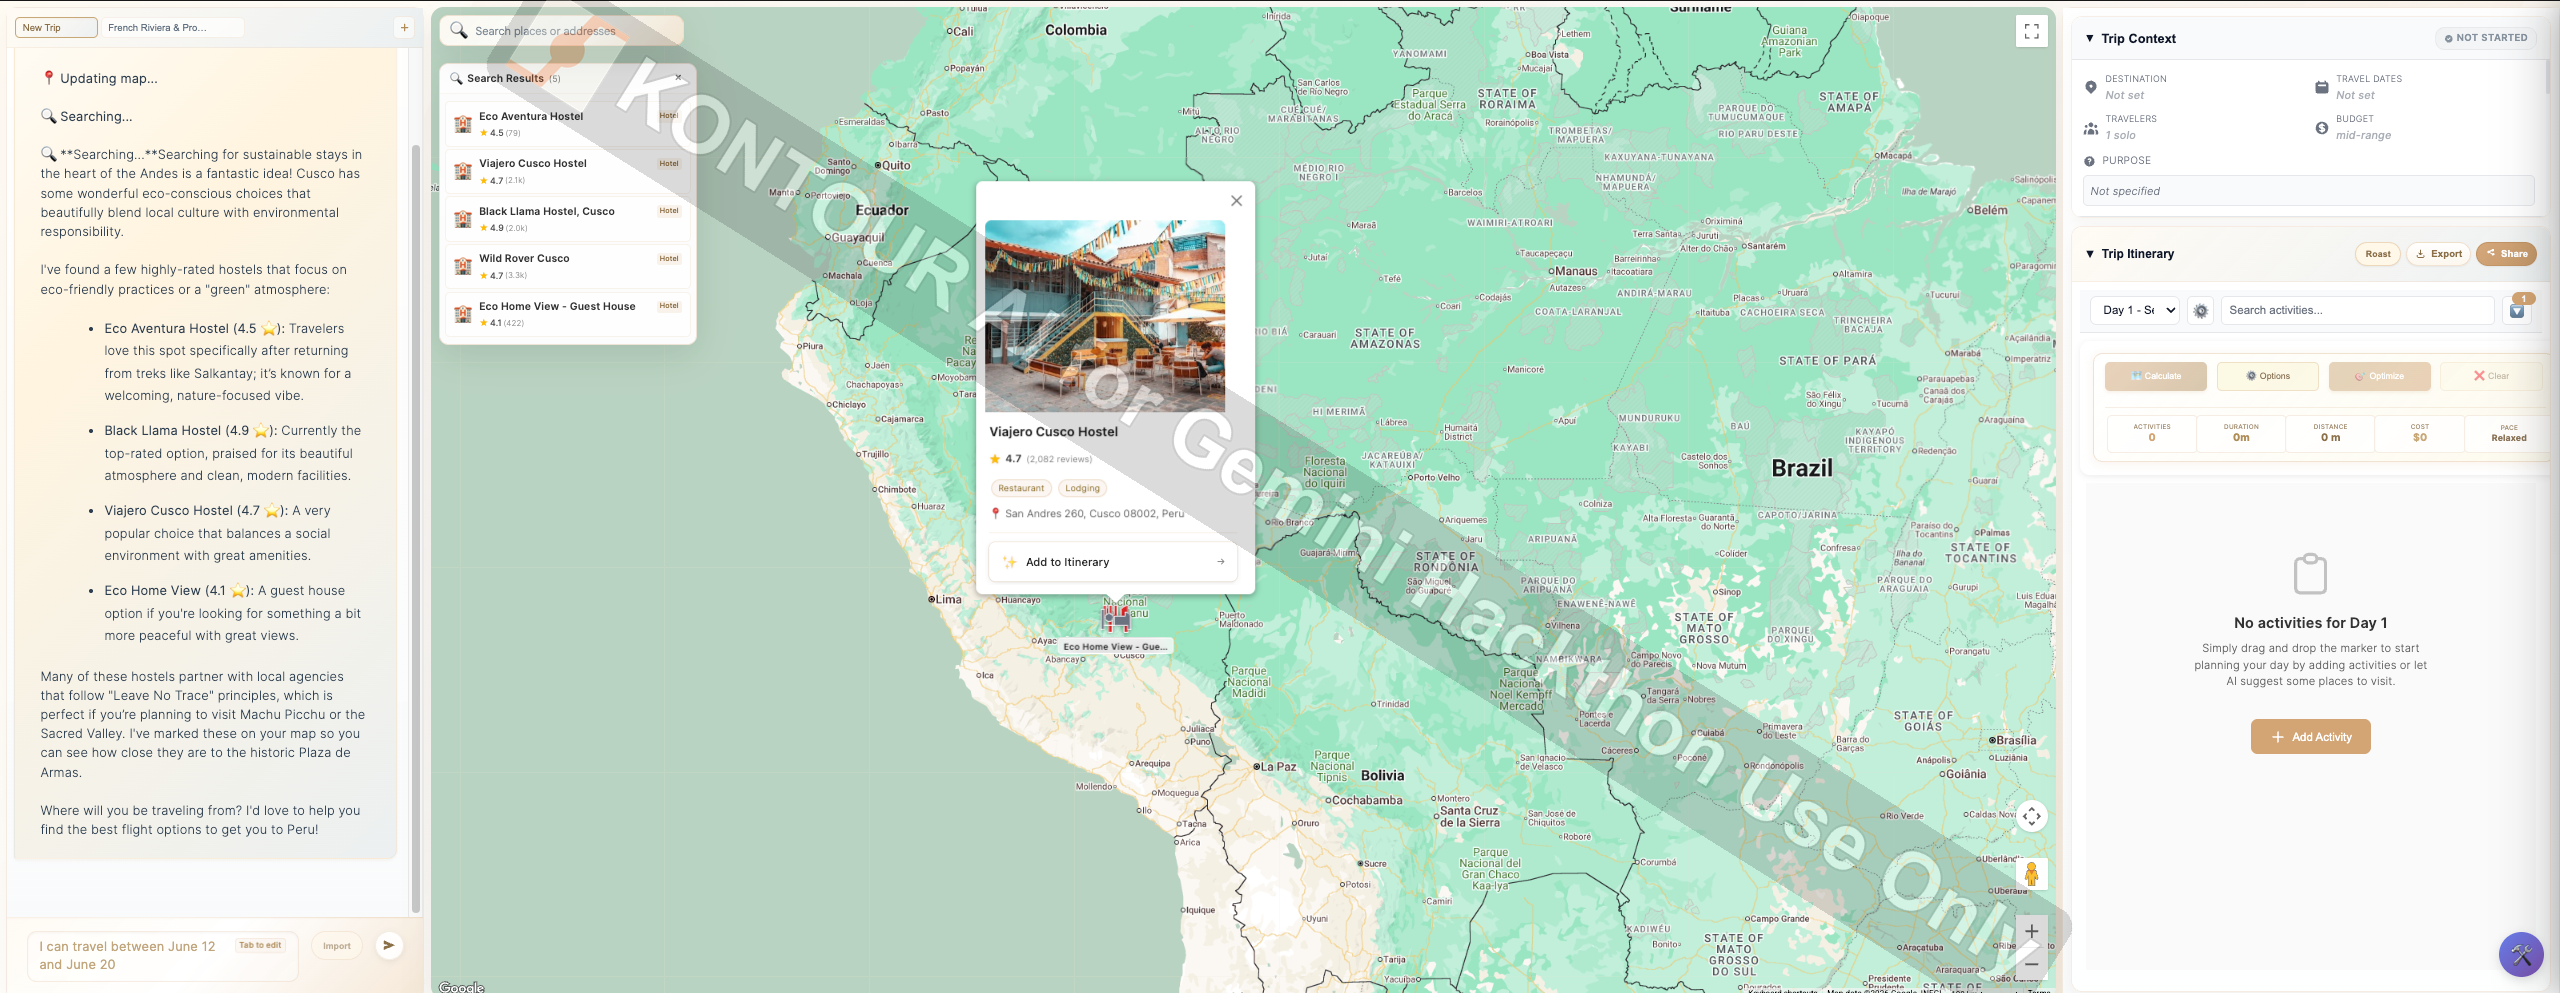2560x993 pixels.
Task: Edit the Travelers value
Action: click(x=2120, y=135)
